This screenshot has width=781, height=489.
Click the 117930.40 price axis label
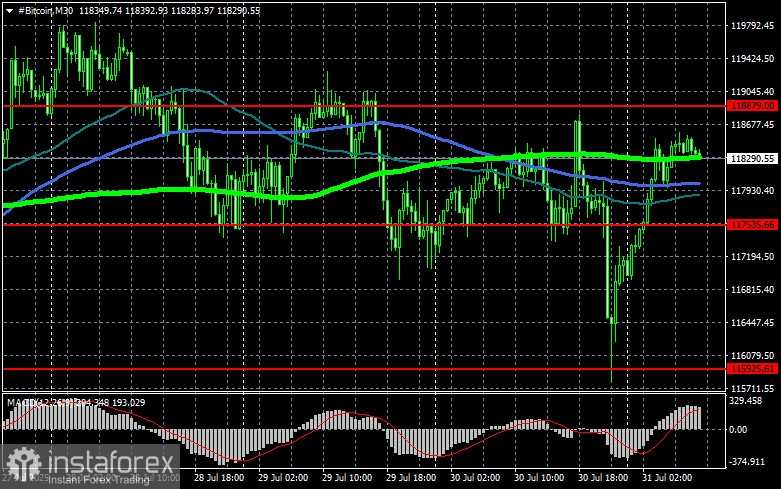752,191
